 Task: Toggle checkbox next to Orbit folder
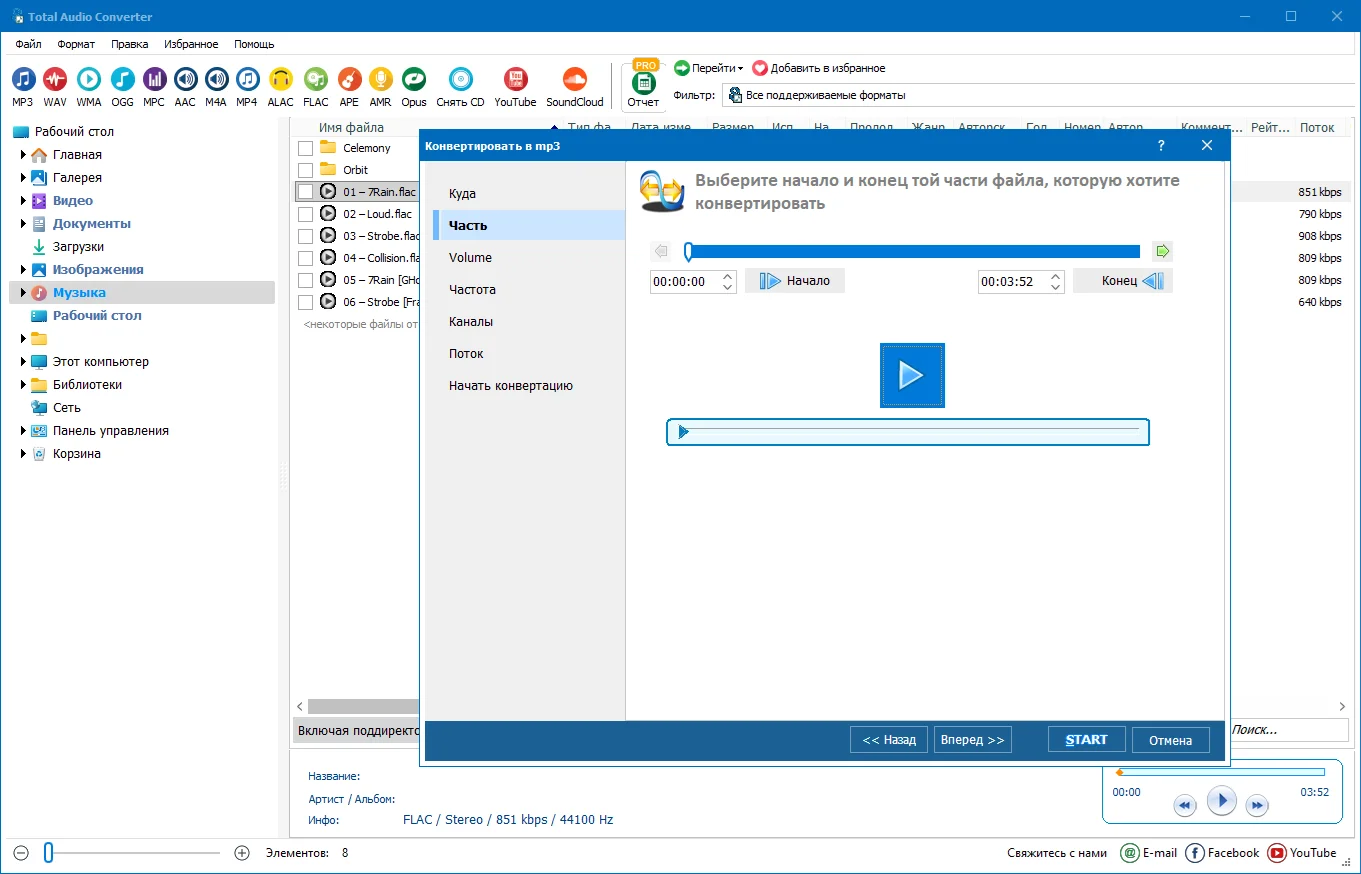[x=305, y=170]
